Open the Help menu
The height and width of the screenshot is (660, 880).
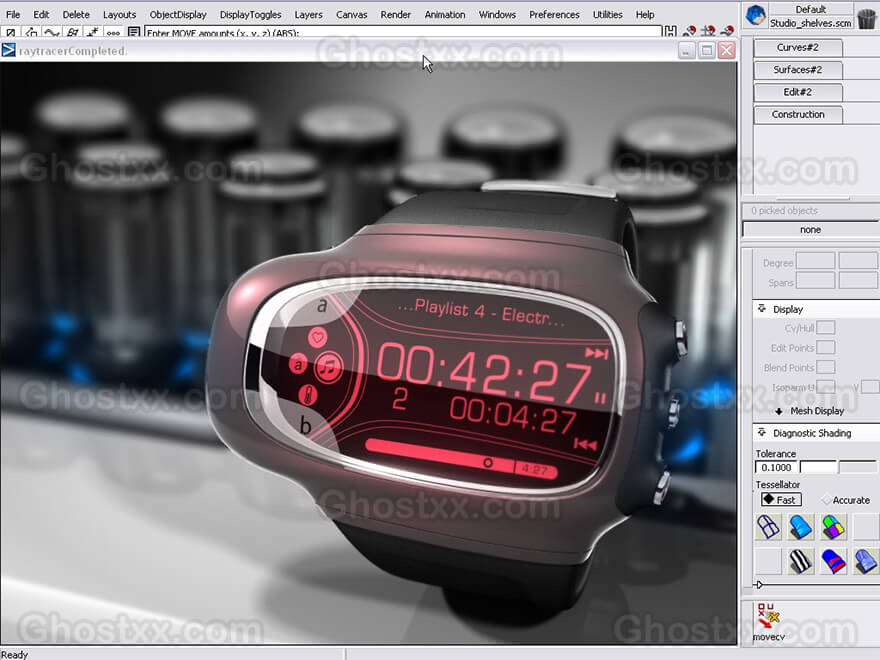pos(645,15)
